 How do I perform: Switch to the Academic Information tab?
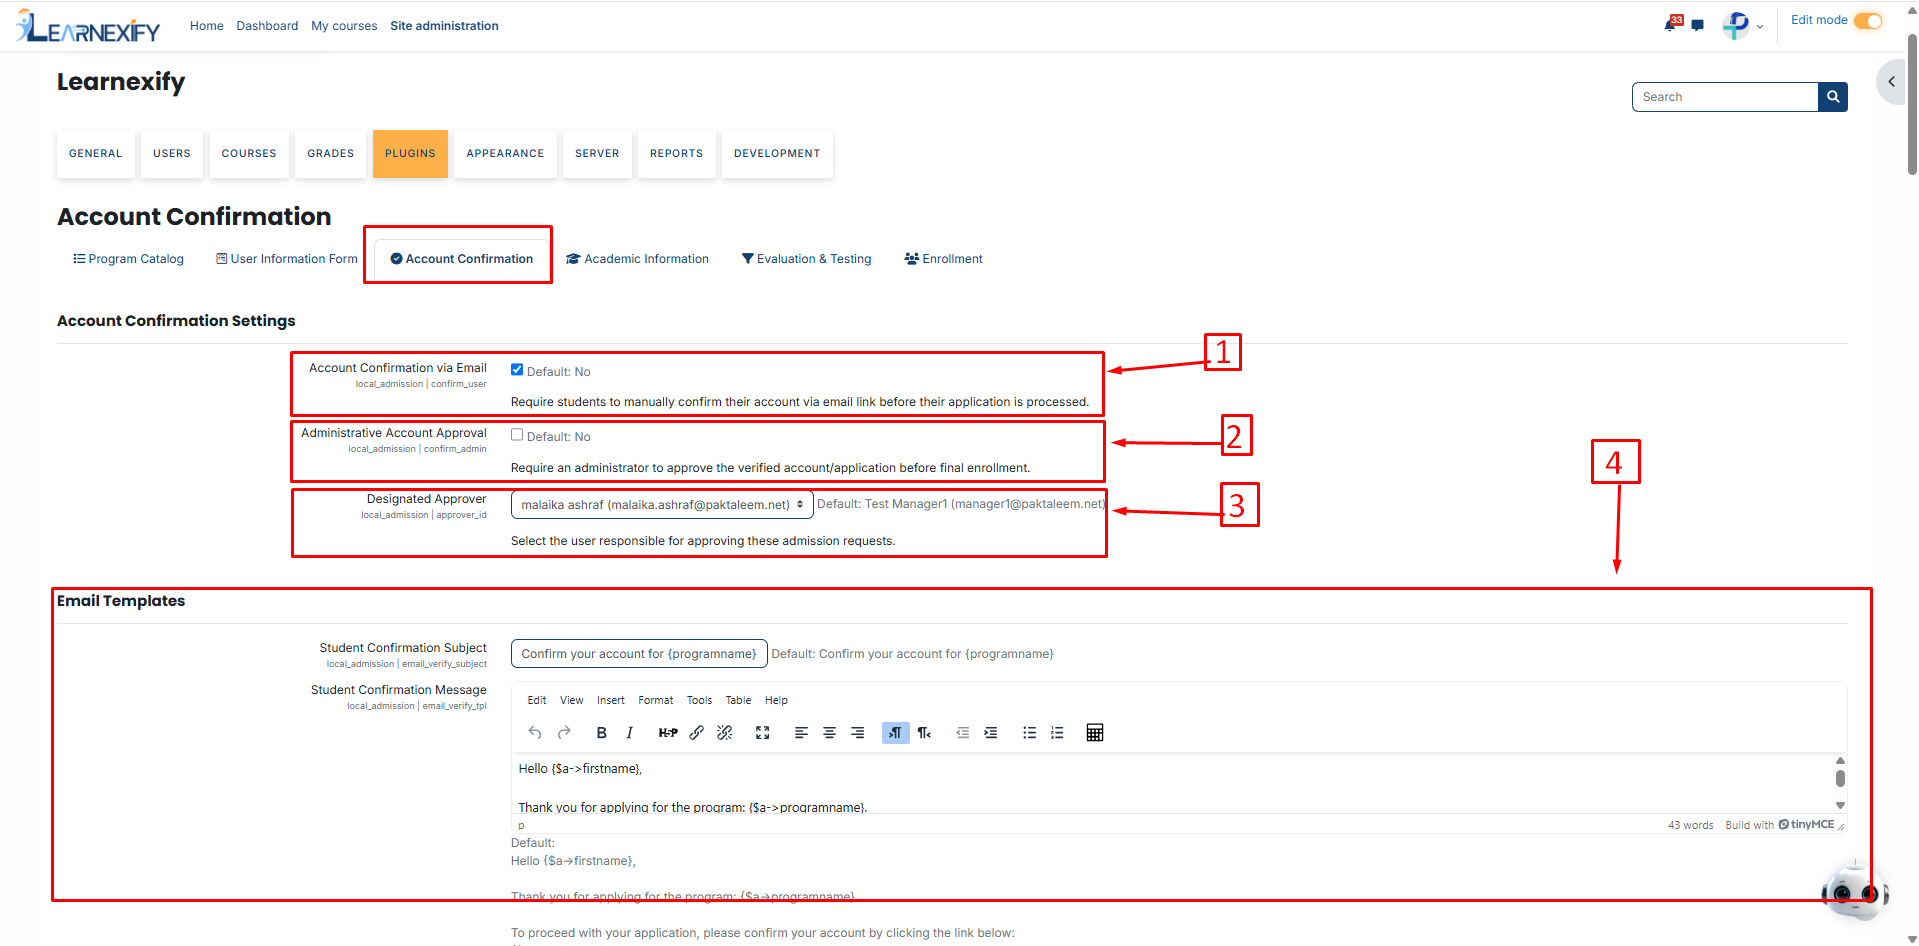point(637,259)
